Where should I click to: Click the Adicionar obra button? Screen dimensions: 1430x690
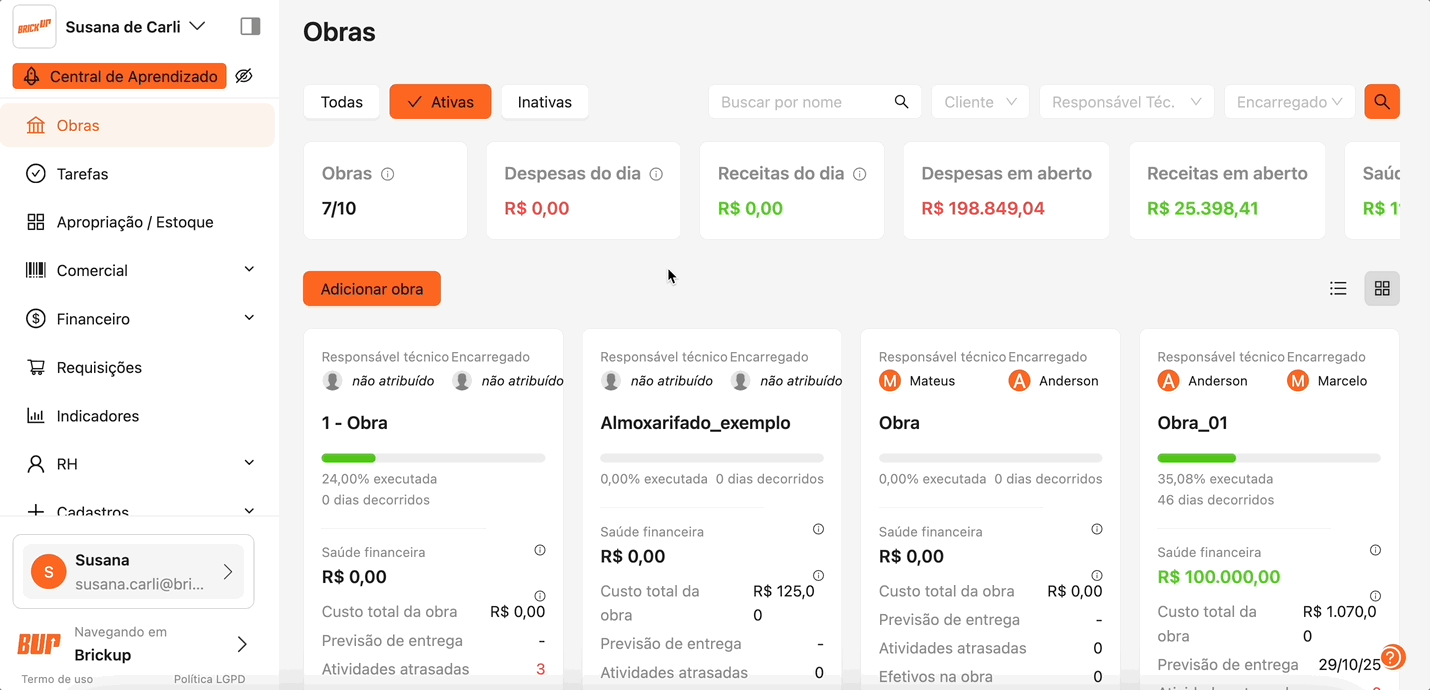point(372,289)
